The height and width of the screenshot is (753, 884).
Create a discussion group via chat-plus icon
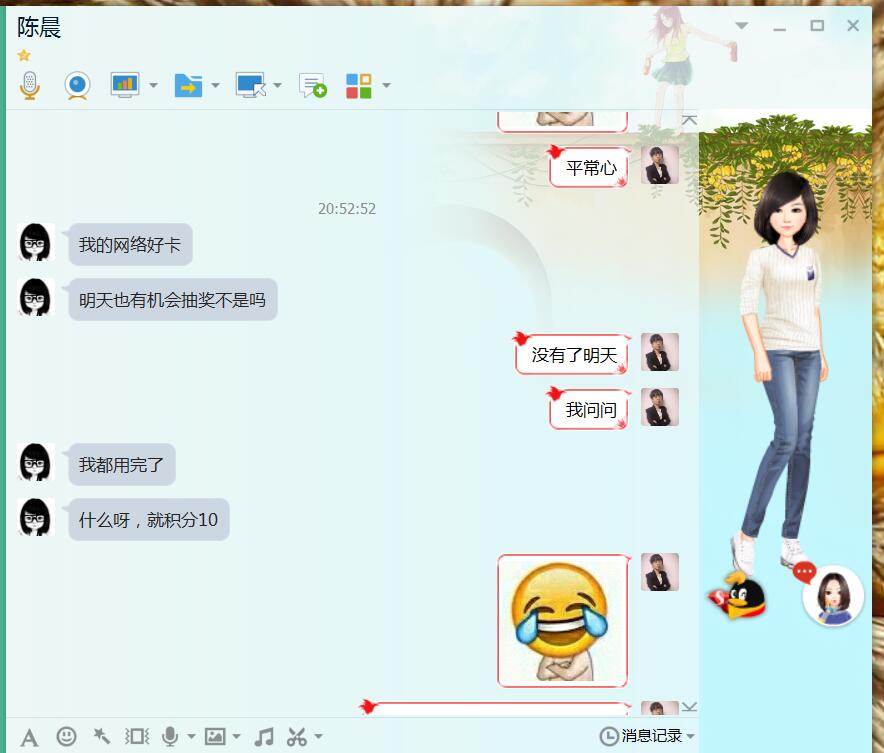point(313,85)
